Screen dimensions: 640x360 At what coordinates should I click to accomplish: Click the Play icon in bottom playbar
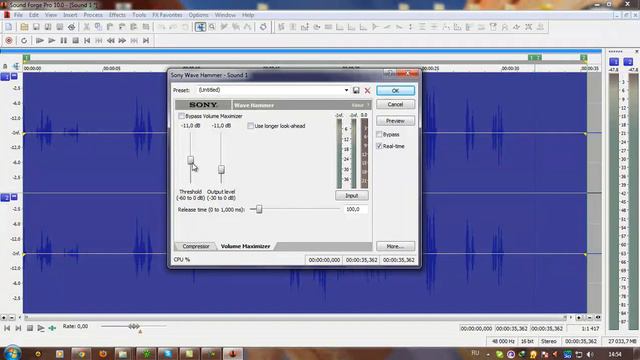(x=41, y=328)
